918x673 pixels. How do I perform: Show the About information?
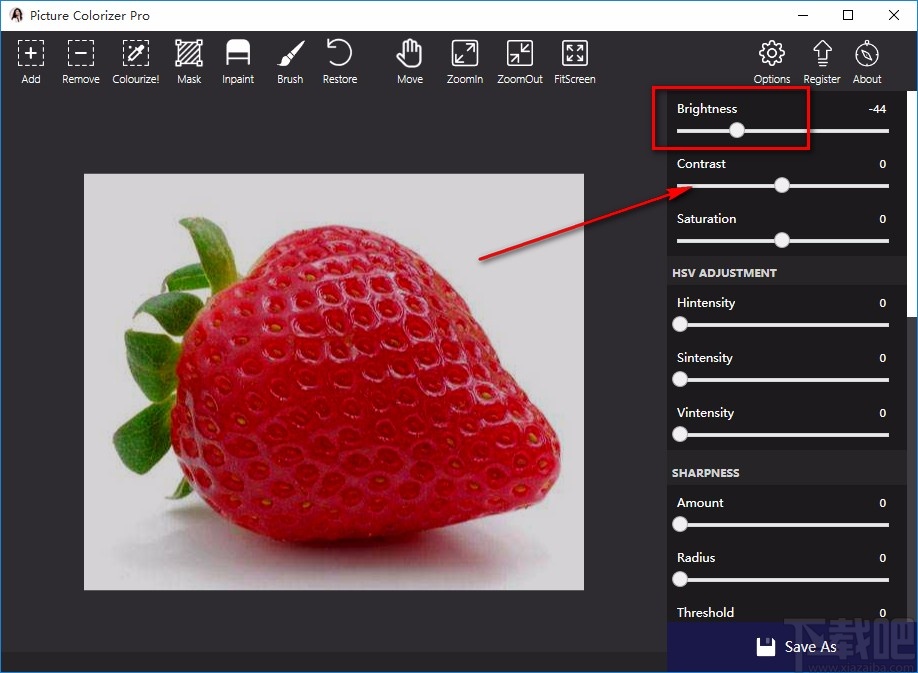pyautogui.click(x=867, y=61)
